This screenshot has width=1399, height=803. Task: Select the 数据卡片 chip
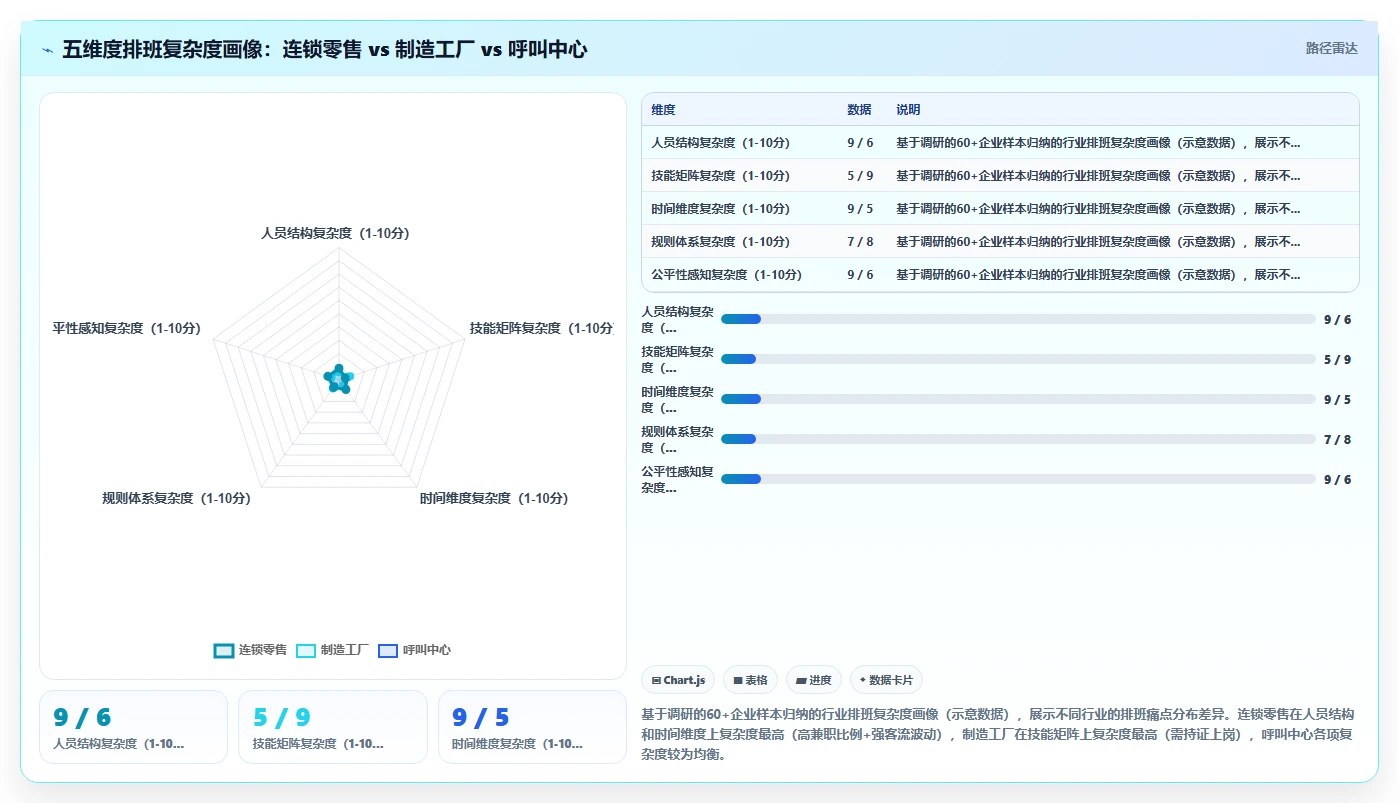point(886,680)
